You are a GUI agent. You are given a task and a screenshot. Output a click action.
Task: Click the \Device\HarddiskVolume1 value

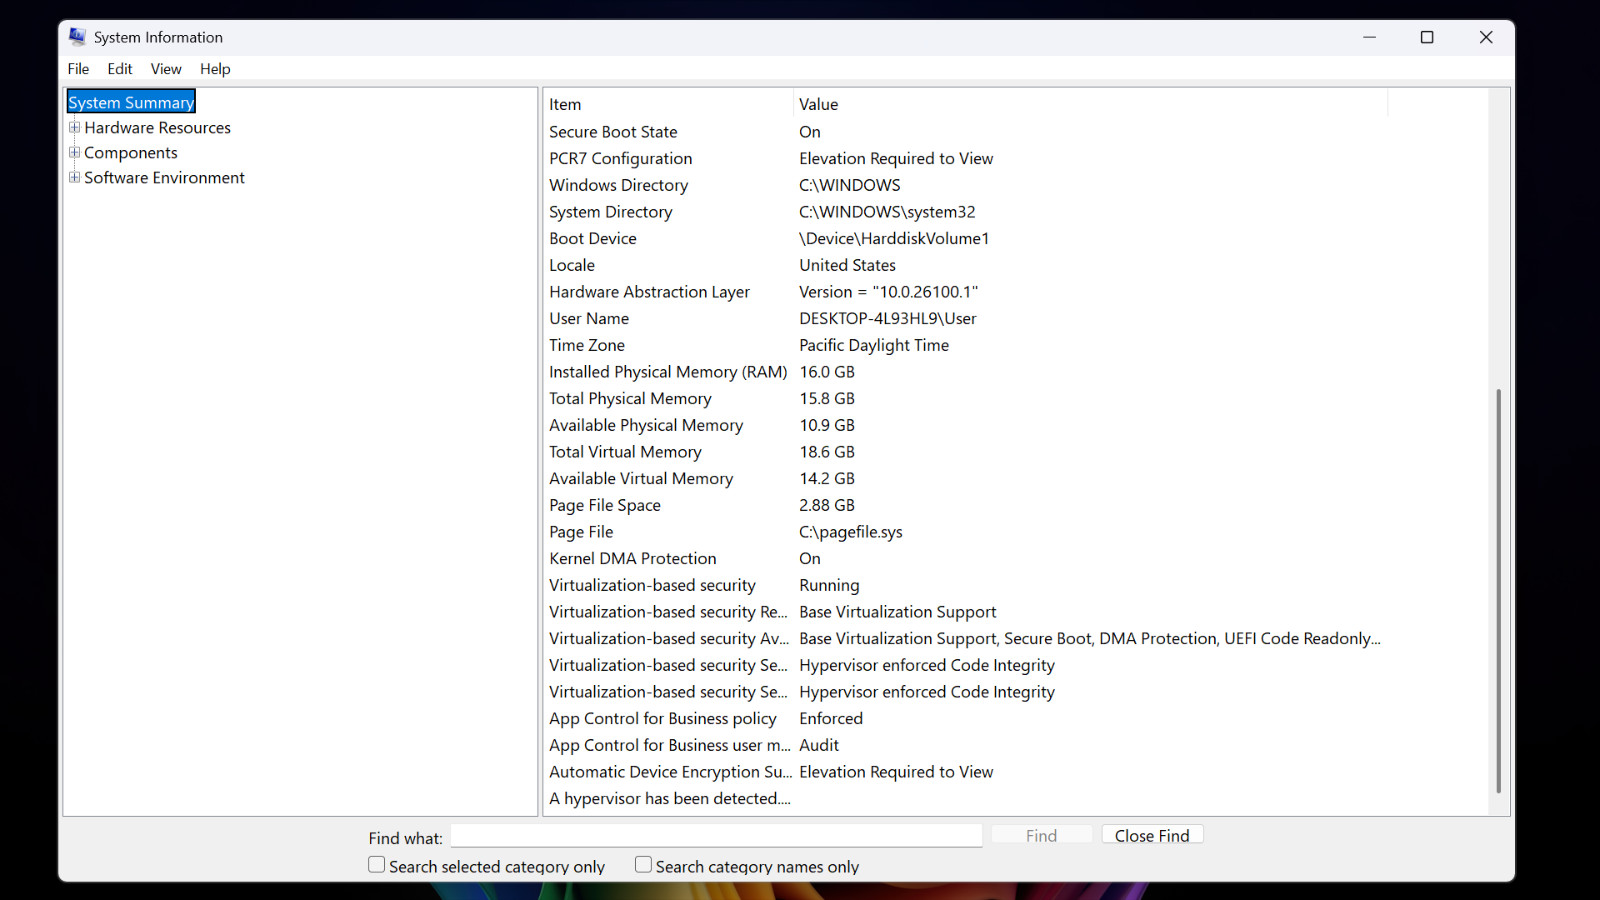pyautogui.click(x=894, y=239)
